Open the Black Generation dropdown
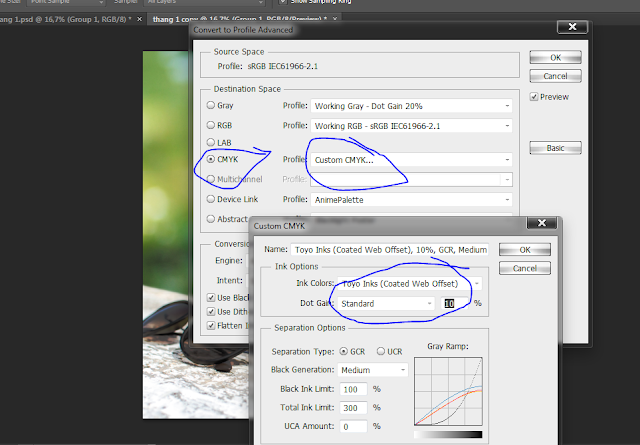Screen dimensions: 640x445 click(x=373, y=370)
